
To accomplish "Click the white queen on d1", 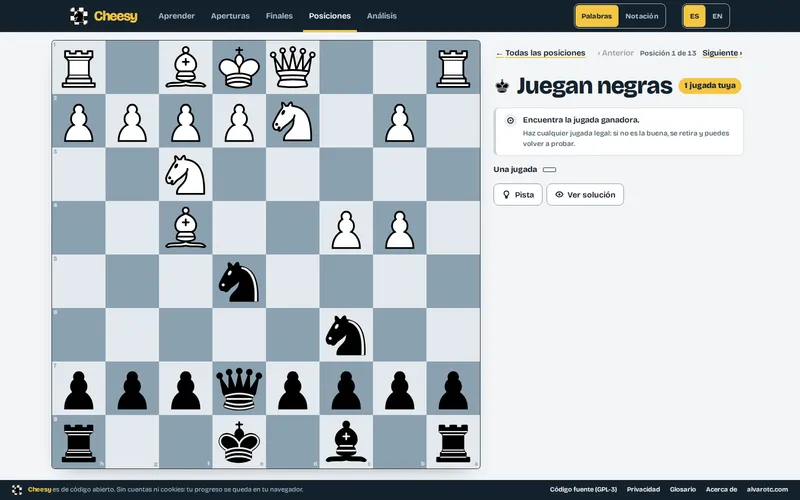I will pyautogui.click(x=292, y=67).
